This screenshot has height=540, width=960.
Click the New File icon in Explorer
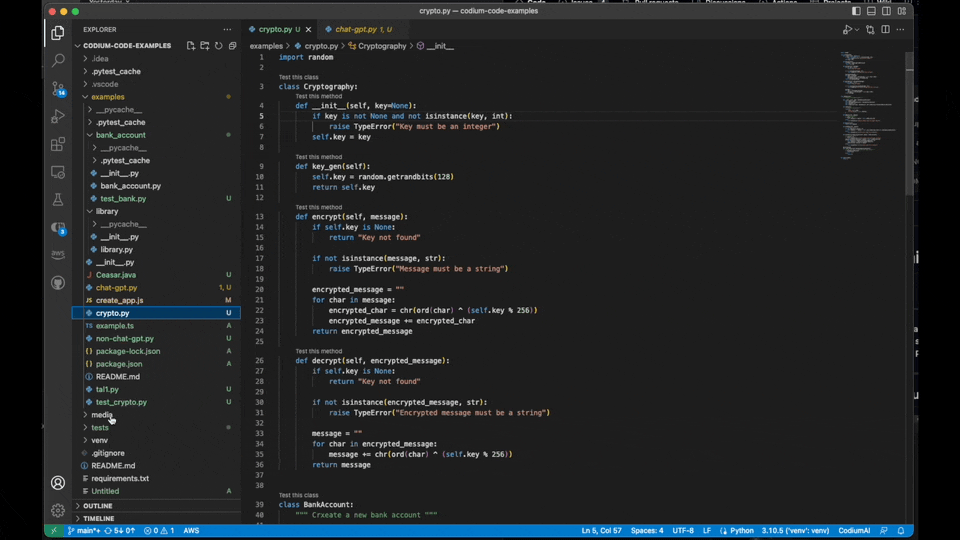click(x=190, y=46)
